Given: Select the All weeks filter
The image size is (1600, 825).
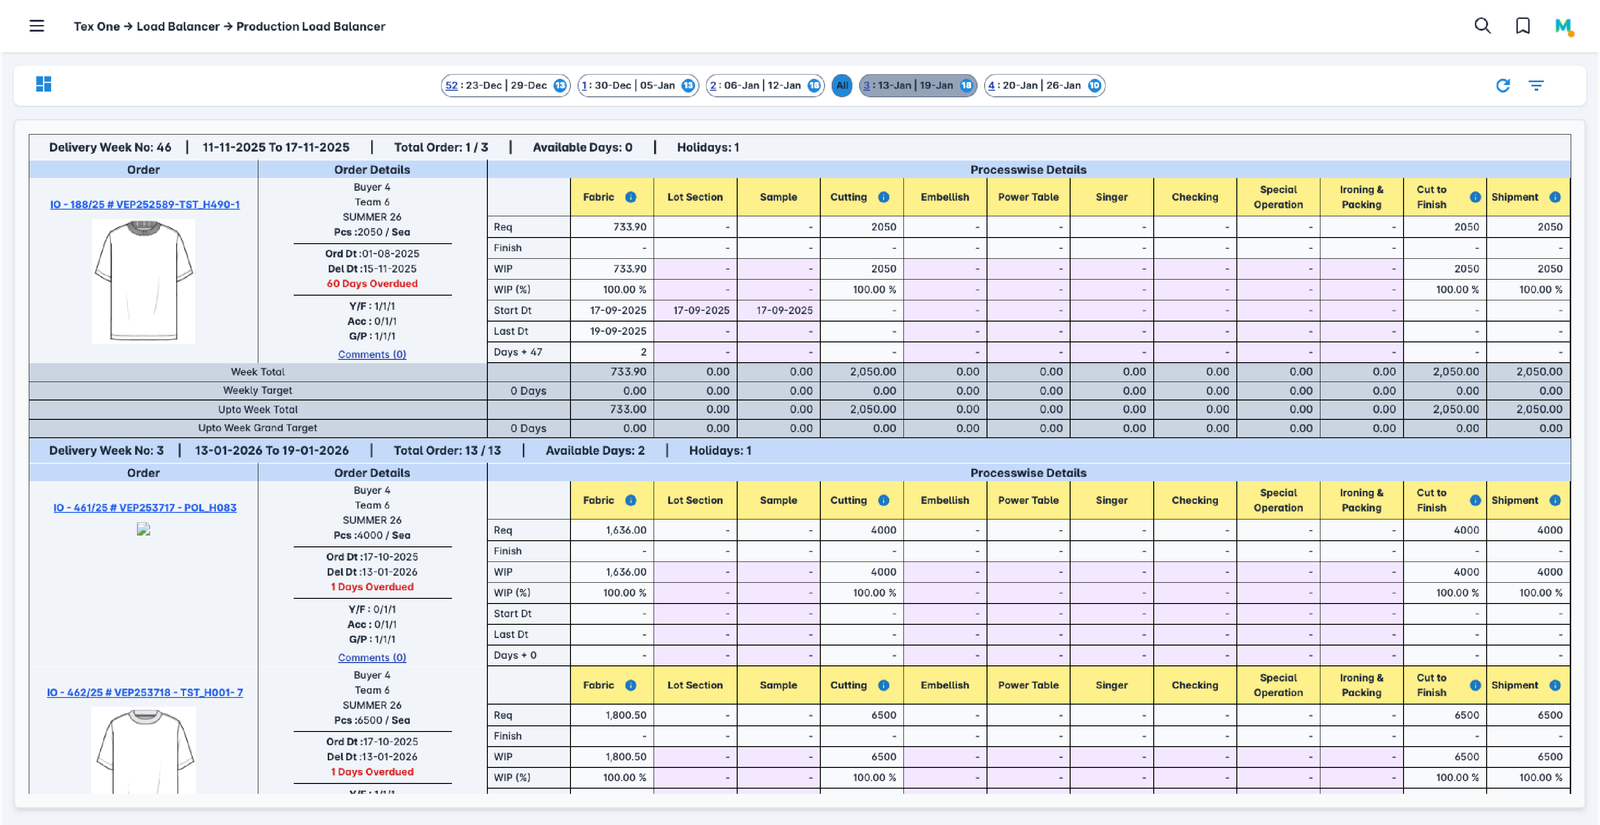Looking at the screenshot, I should (x=842, y=86).
